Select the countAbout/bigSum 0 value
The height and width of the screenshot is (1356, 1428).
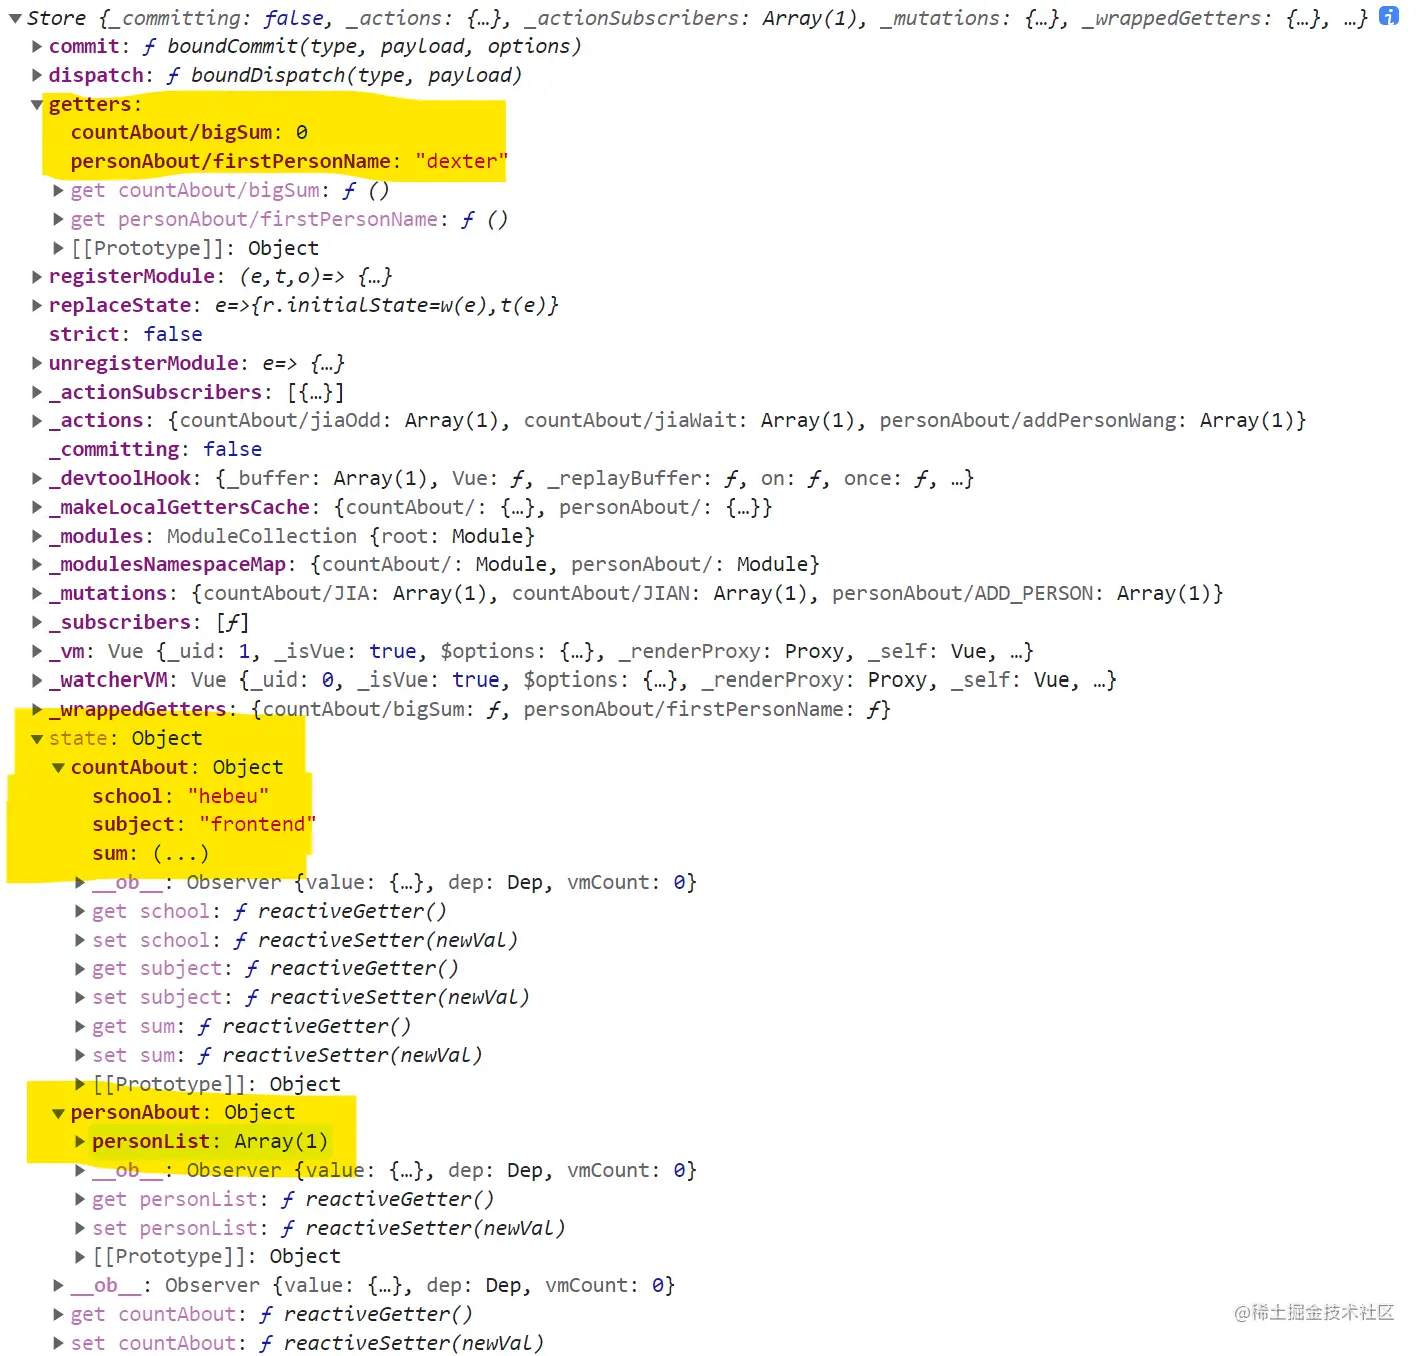click(x=302, y=132)
